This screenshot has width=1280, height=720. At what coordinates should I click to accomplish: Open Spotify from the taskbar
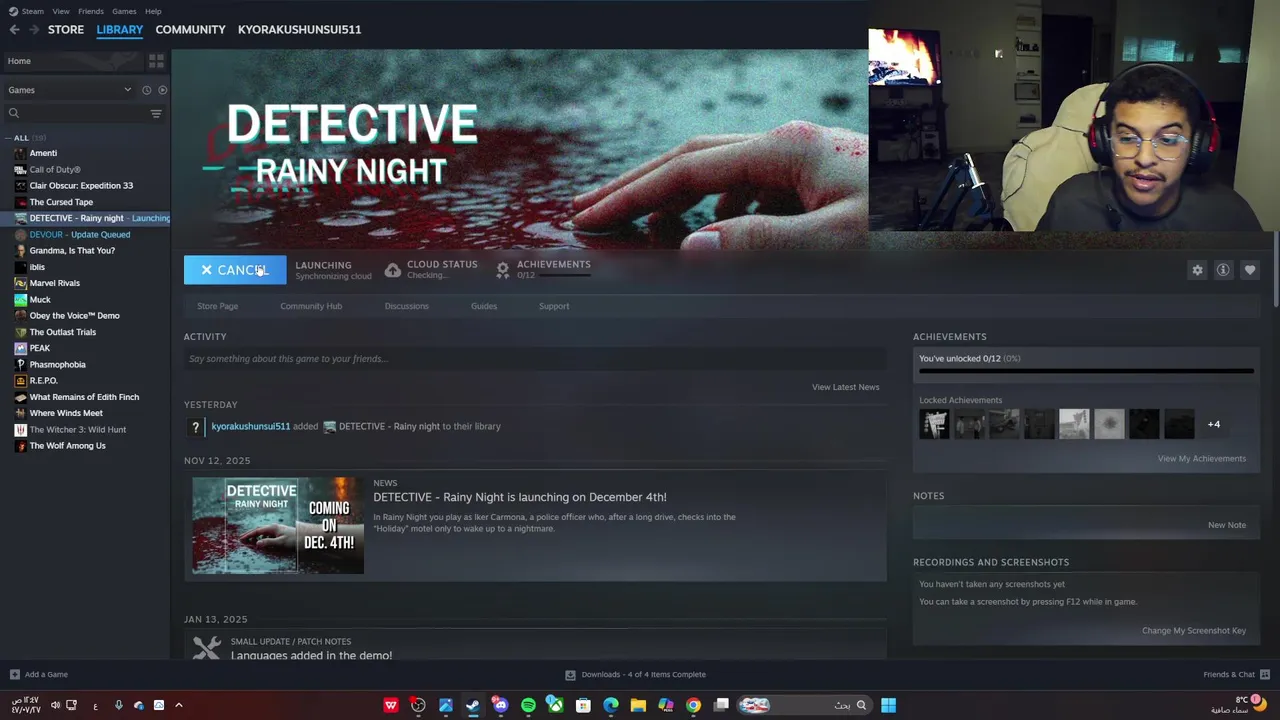(x=528, y=705)
